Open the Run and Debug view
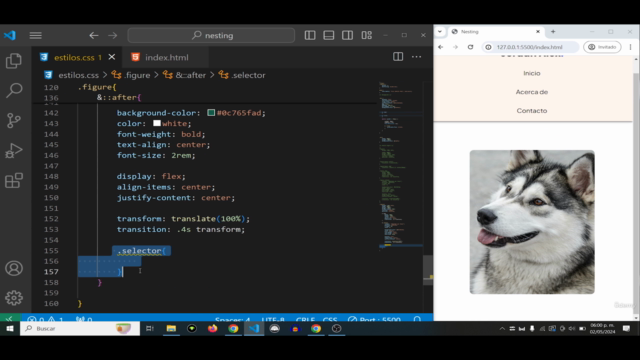 coord(14,151)
